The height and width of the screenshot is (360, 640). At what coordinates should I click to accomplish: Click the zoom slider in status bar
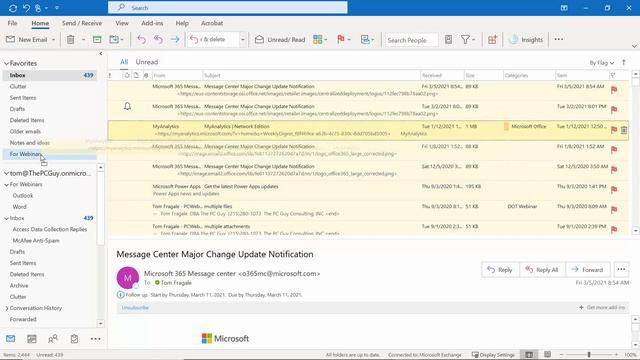click(589, 355)
